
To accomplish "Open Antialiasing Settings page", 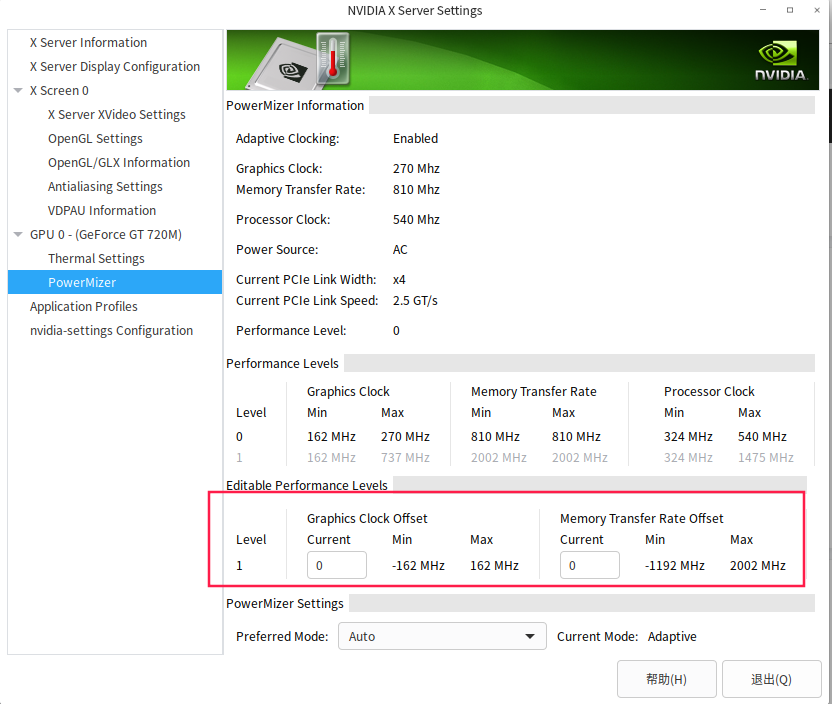I will pos(105,187).
